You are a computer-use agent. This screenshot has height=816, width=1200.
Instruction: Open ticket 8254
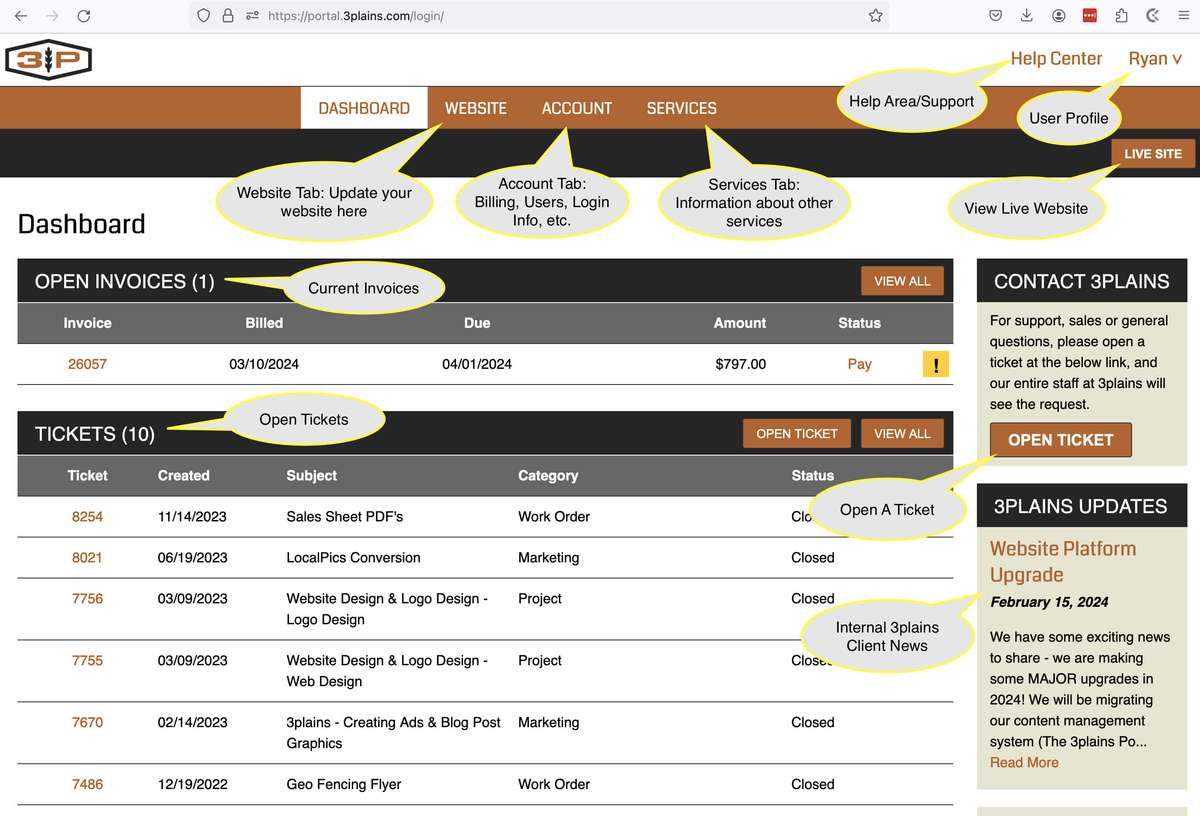[87, 517]
